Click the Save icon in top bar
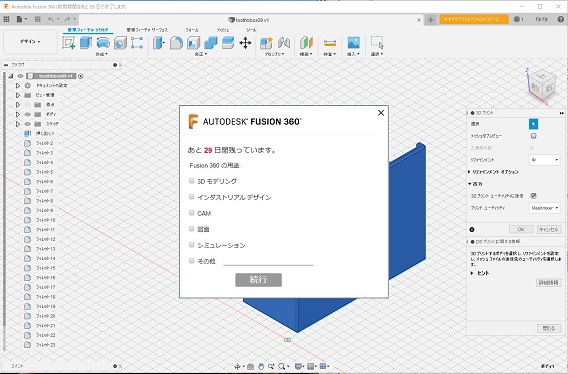The image size is (568, 374). tap(37, 19)
